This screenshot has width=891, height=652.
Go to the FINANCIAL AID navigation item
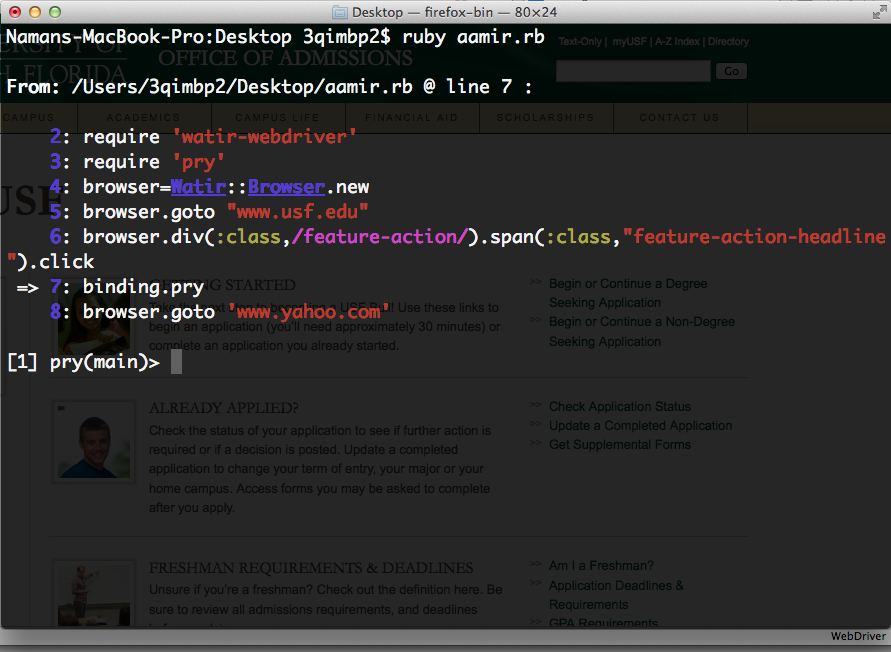(x=412, y=118)
